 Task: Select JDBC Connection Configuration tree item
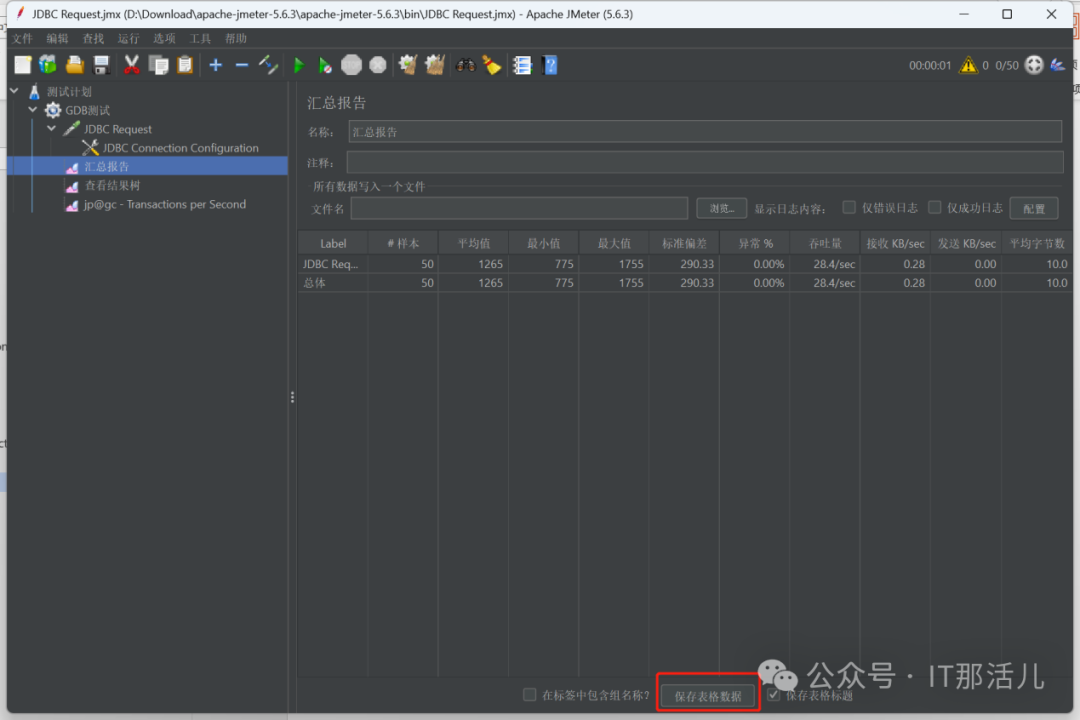180,147
